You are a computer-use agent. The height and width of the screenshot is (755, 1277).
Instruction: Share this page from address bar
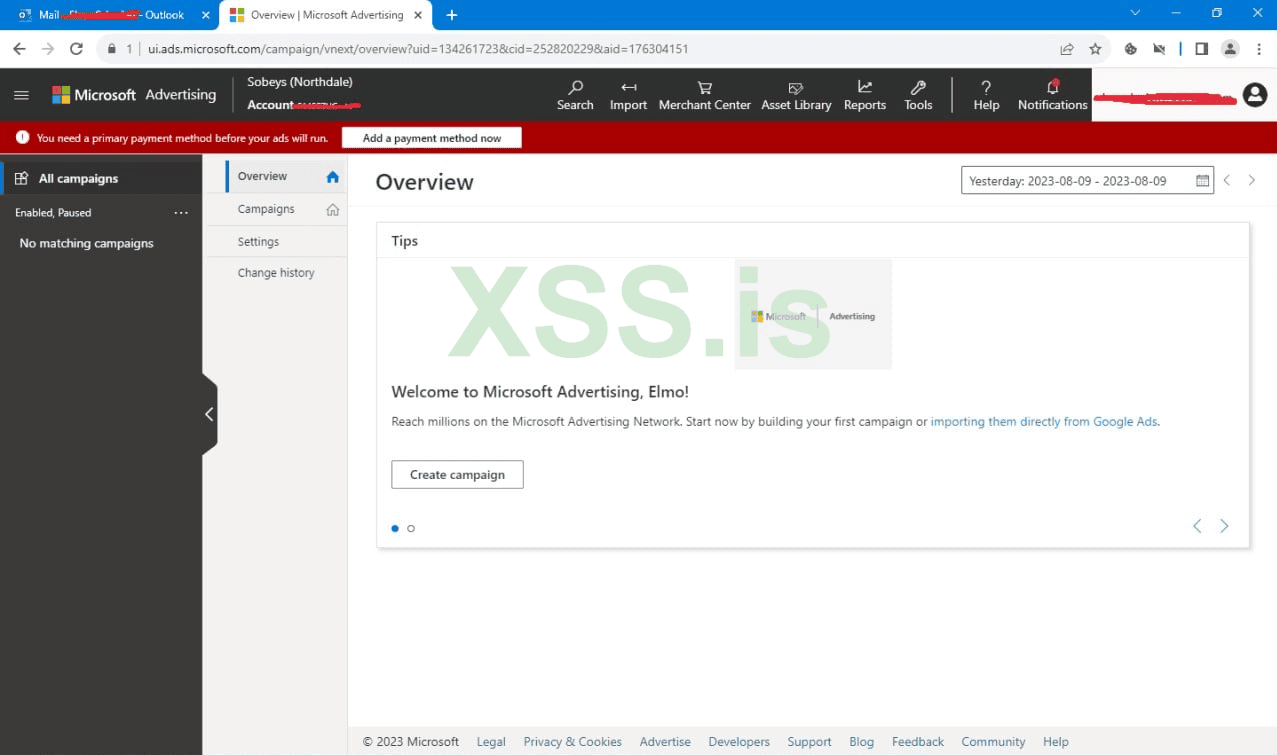click(x=1067, y=48)
